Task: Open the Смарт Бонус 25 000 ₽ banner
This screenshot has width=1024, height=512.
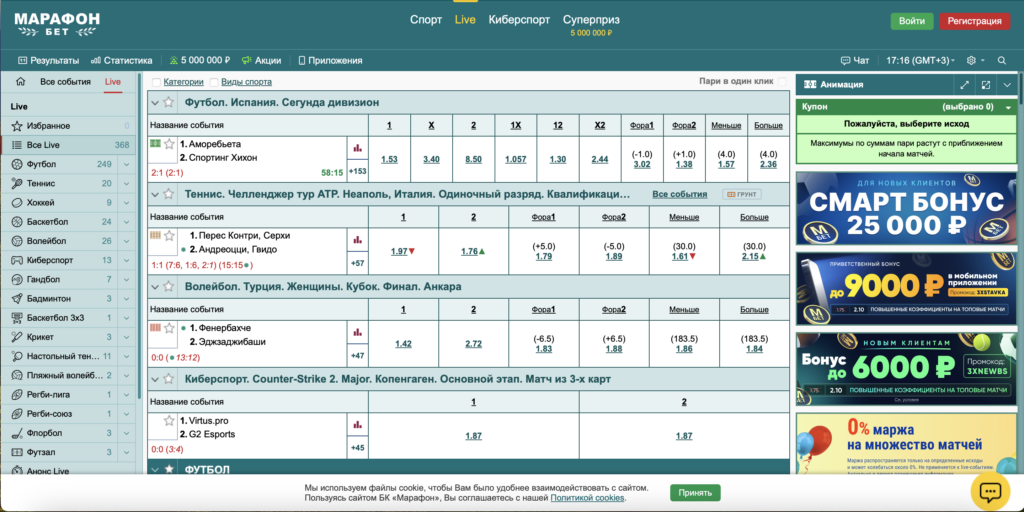Action: pyautogui.click(x=906, y=208)
